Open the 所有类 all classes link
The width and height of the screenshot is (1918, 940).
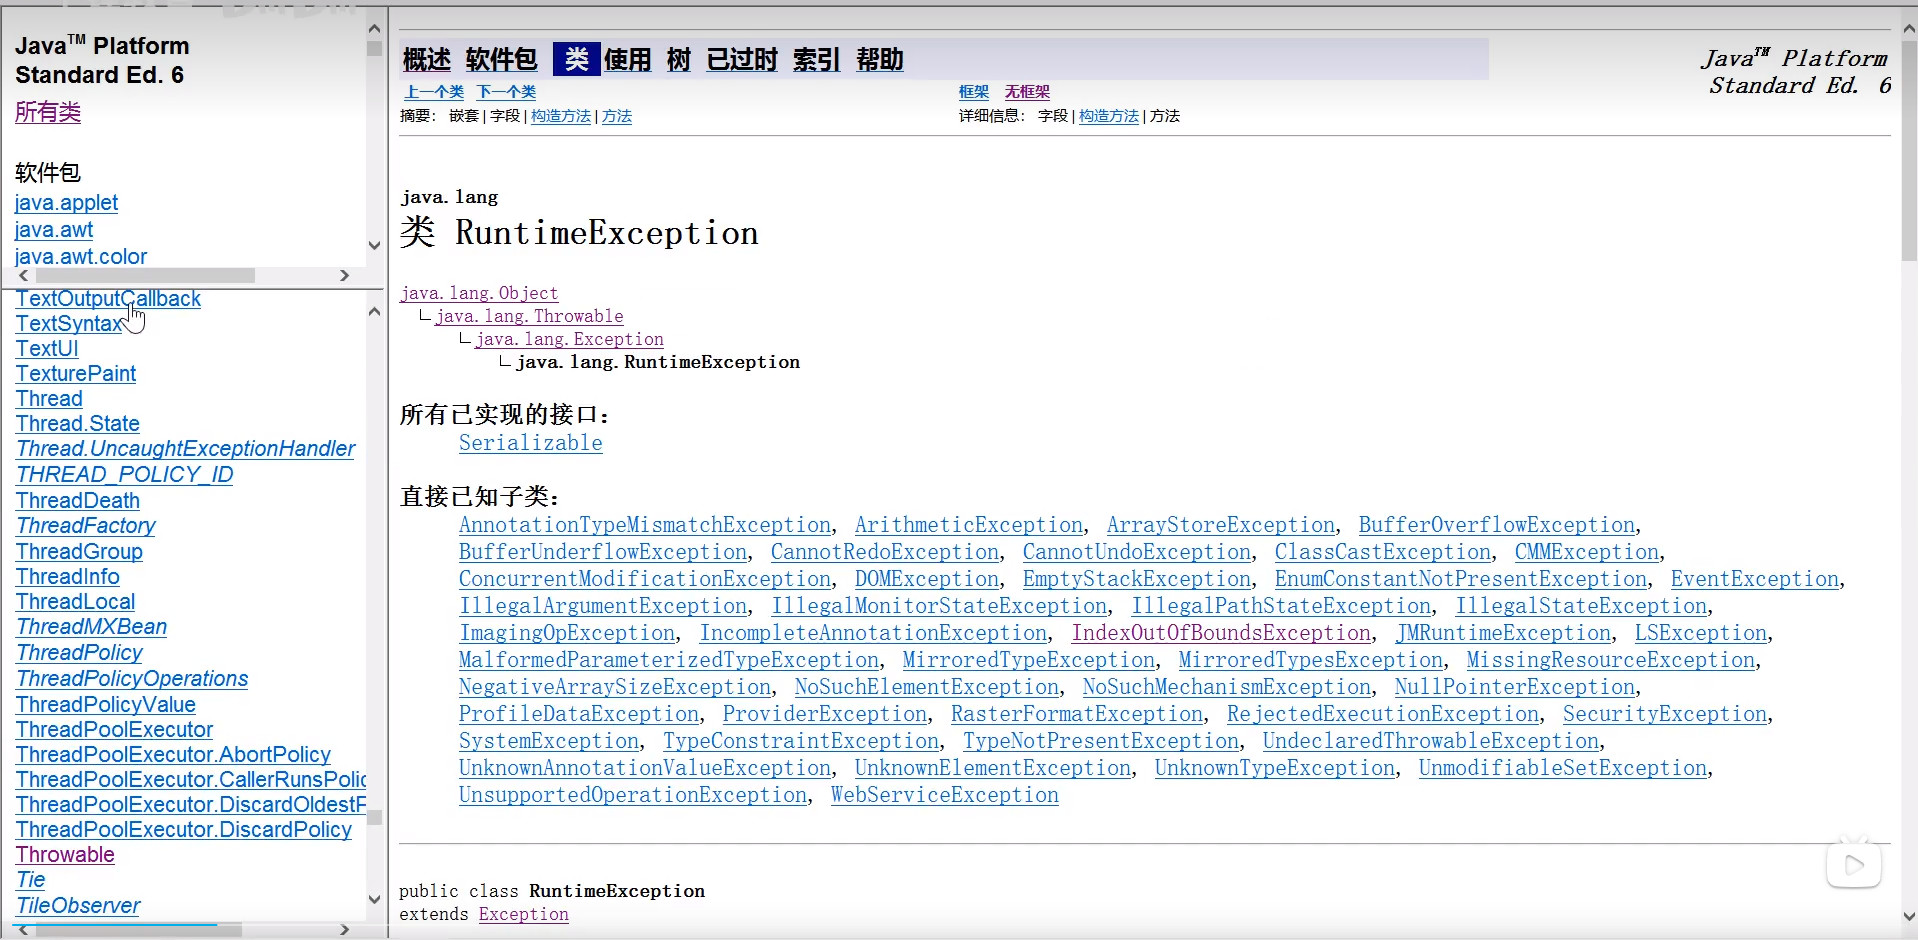coord(48,112)
